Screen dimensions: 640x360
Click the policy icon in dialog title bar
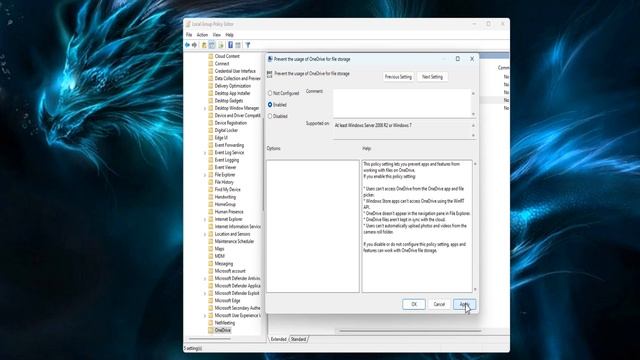270,59
